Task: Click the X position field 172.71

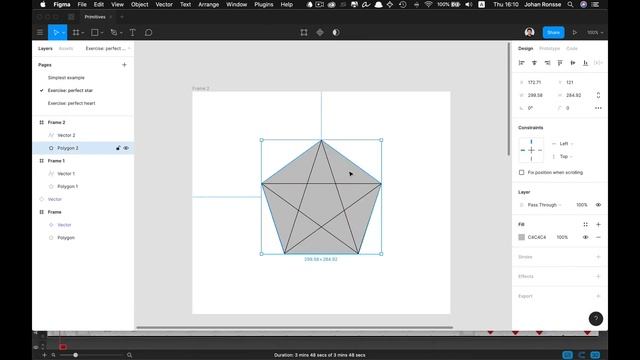Action: coord(535,82)
